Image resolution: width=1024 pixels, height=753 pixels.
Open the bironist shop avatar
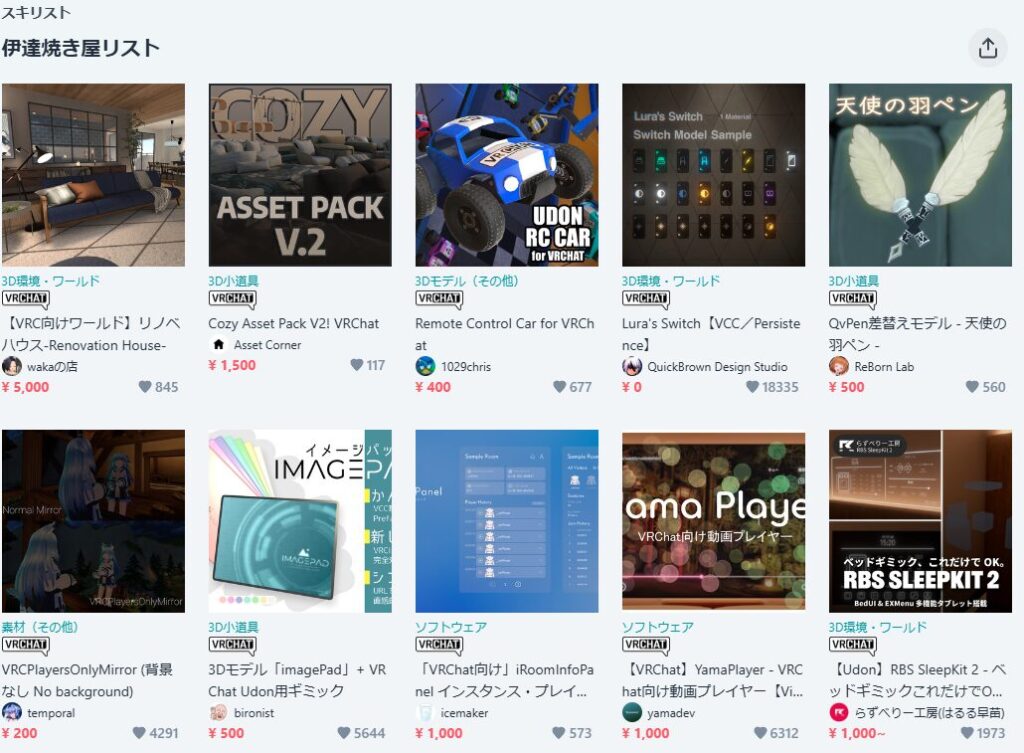click(218, 713)
